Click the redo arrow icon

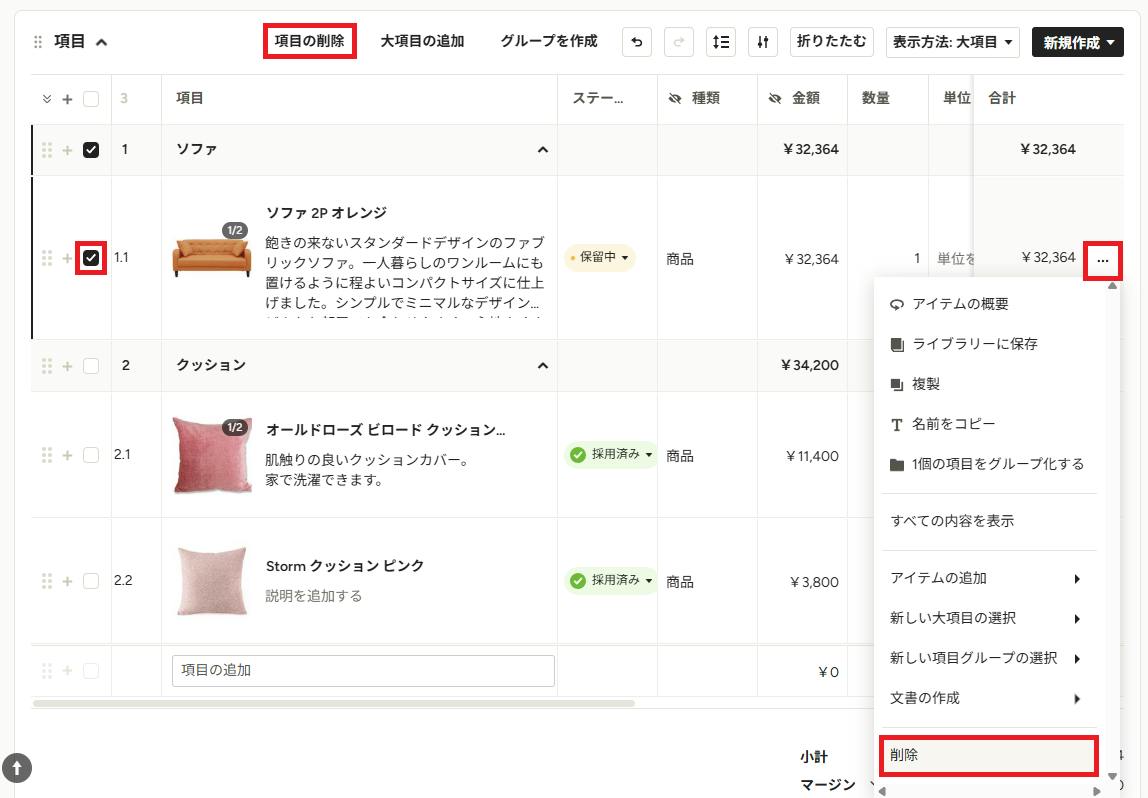[x=679, y=42]
